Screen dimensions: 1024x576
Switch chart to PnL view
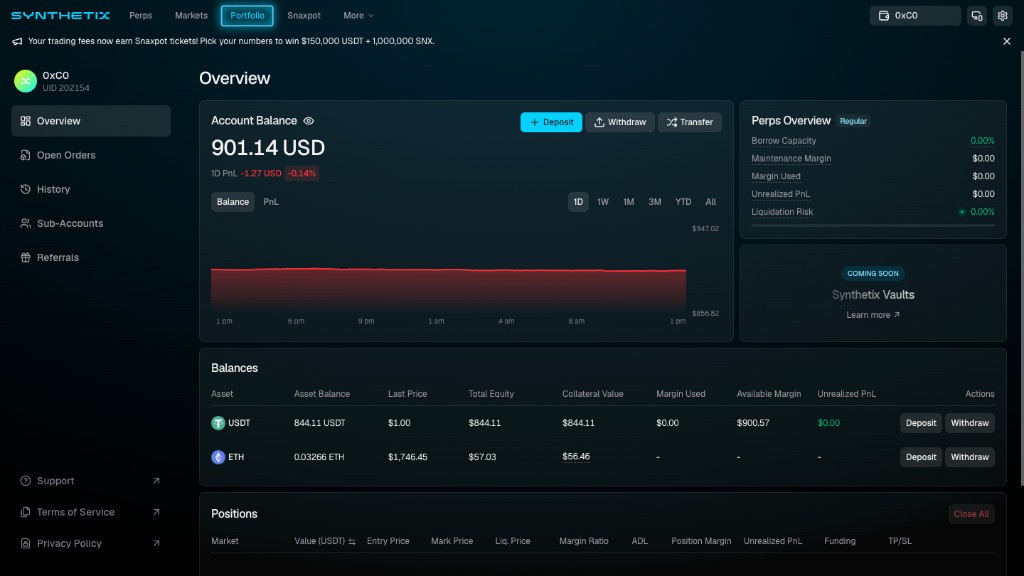coord(271,202)
